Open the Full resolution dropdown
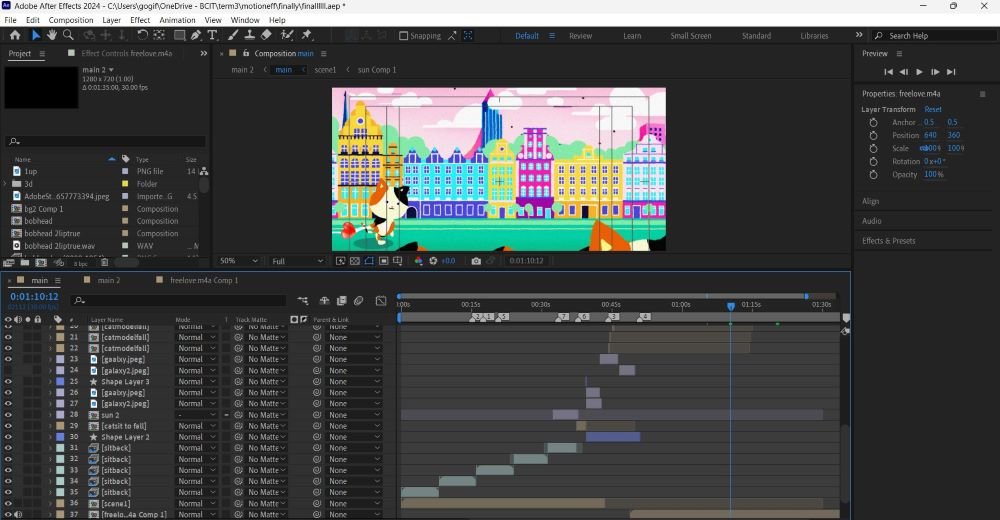This screenshot has width=1000, height=520. coord(297,261)
